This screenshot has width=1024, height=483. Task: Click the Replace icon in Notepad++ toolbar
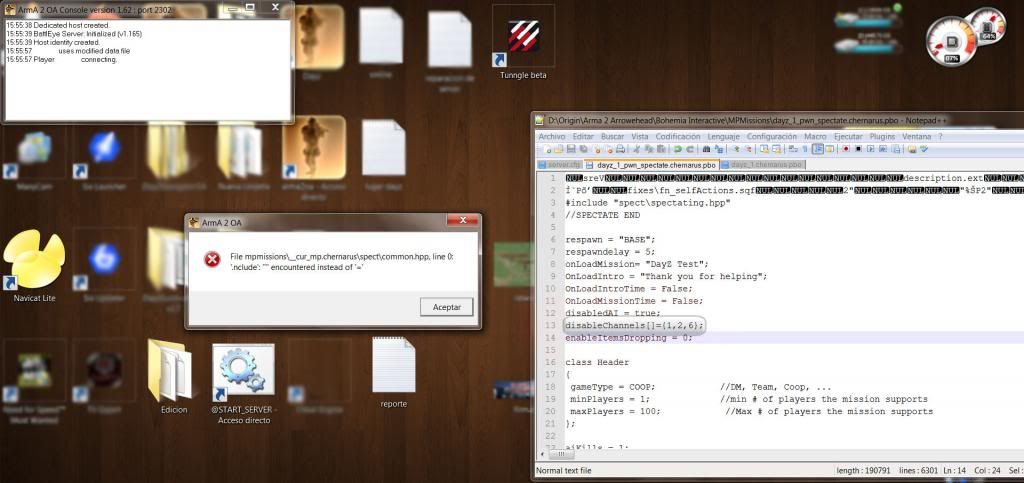[x=719, y=149]
